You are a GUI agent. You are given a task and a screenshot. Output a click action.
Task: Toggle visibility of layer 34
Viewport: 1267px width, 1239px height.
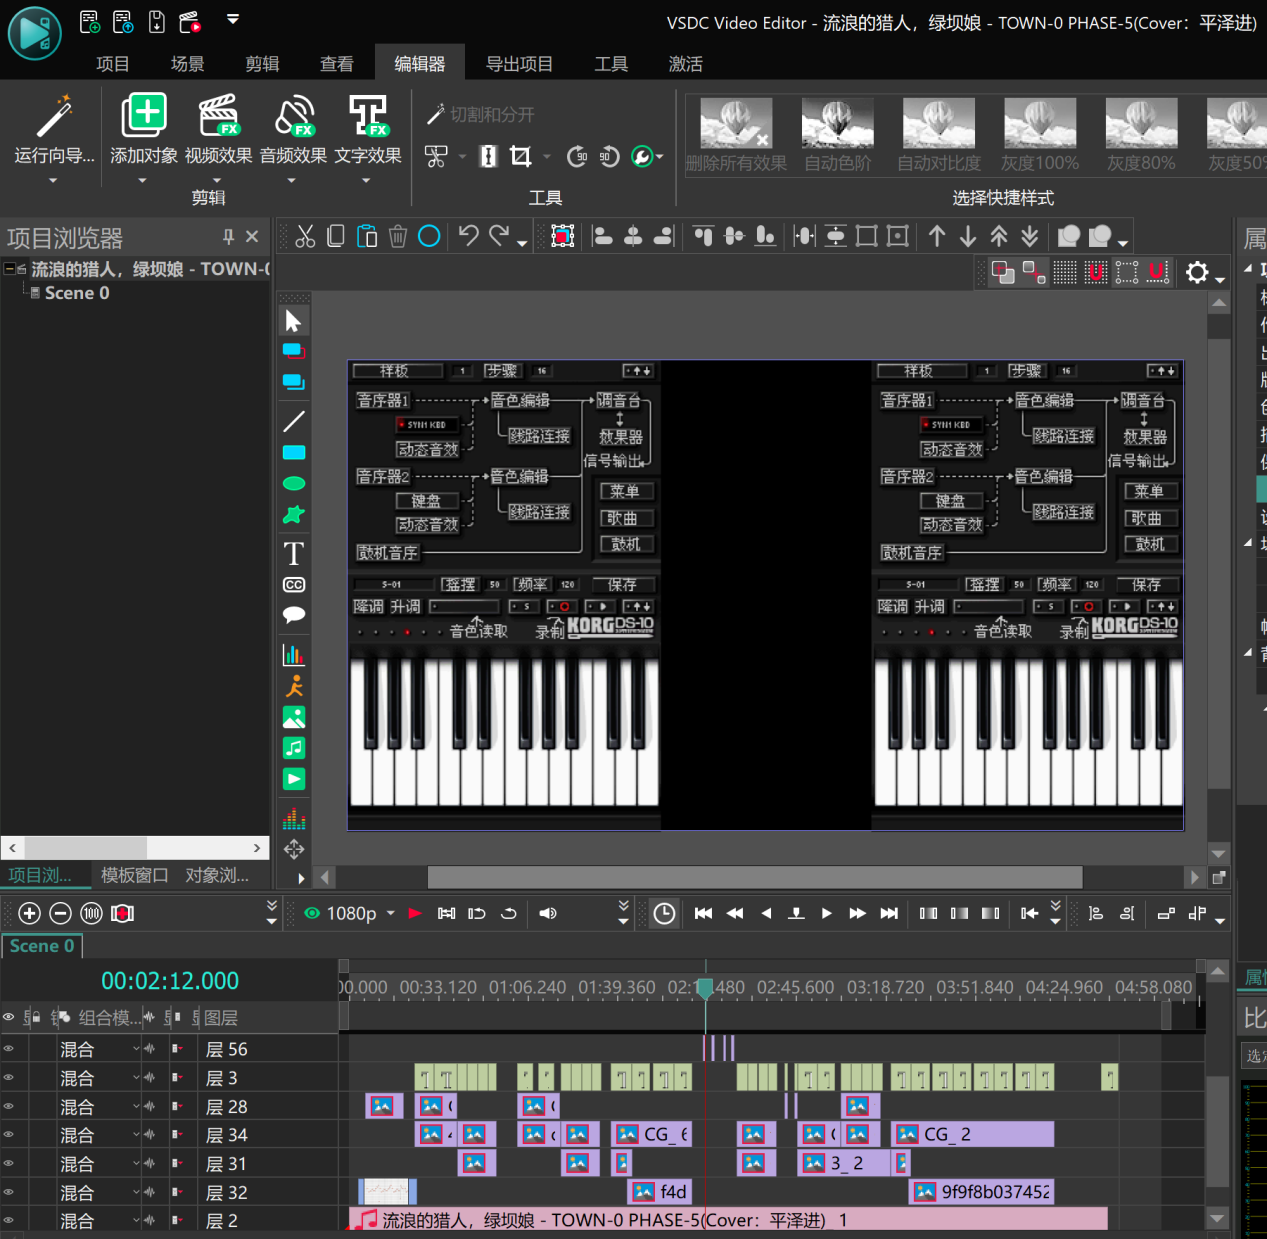[x=9, y=1135]
